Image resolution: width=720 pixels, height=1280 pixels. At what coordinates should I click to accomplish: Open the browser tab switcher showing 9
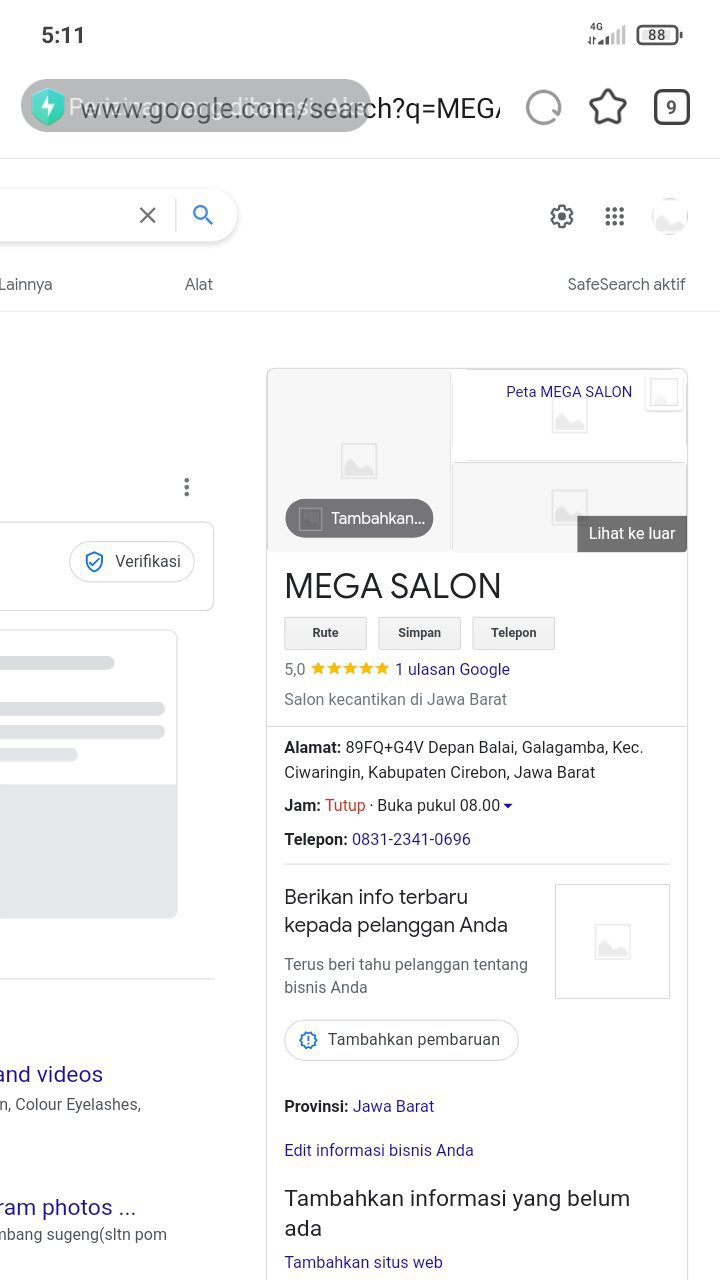pos(671,107)
